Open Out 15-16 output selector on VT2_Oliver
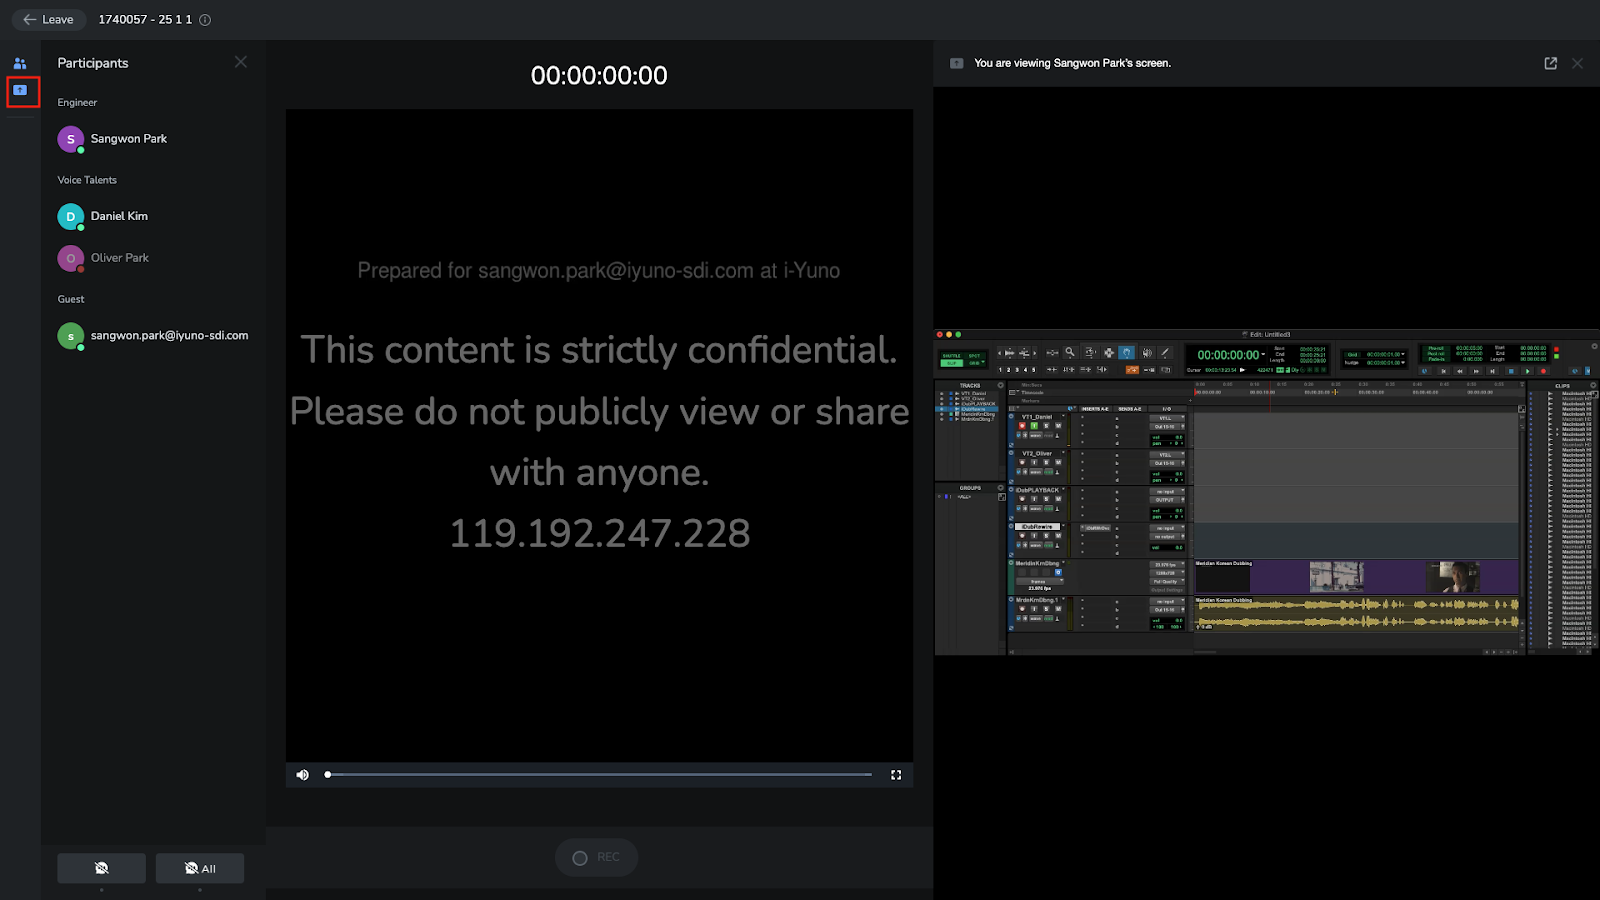The width and height of the screenshot is (1600, 900). pos(1167,463)
